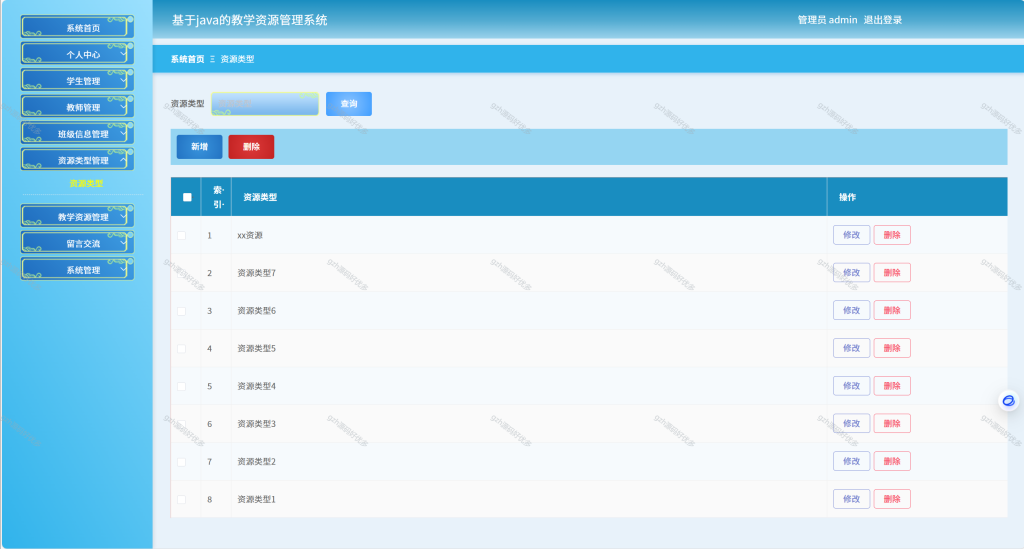Click 修改 for 资源类型4 row
Screen dimensions: 1024x549
851,386
